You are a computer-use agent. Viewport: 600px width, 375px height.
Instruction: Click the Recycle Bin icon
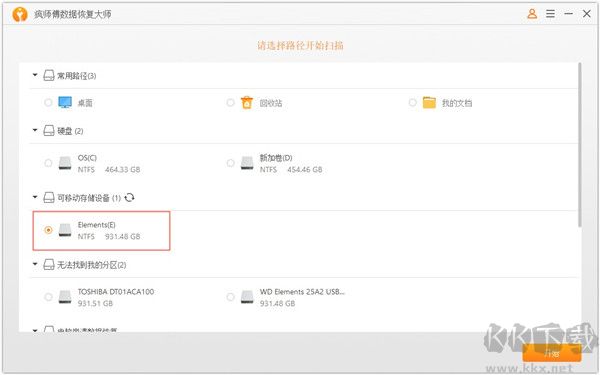click(247, 103)
